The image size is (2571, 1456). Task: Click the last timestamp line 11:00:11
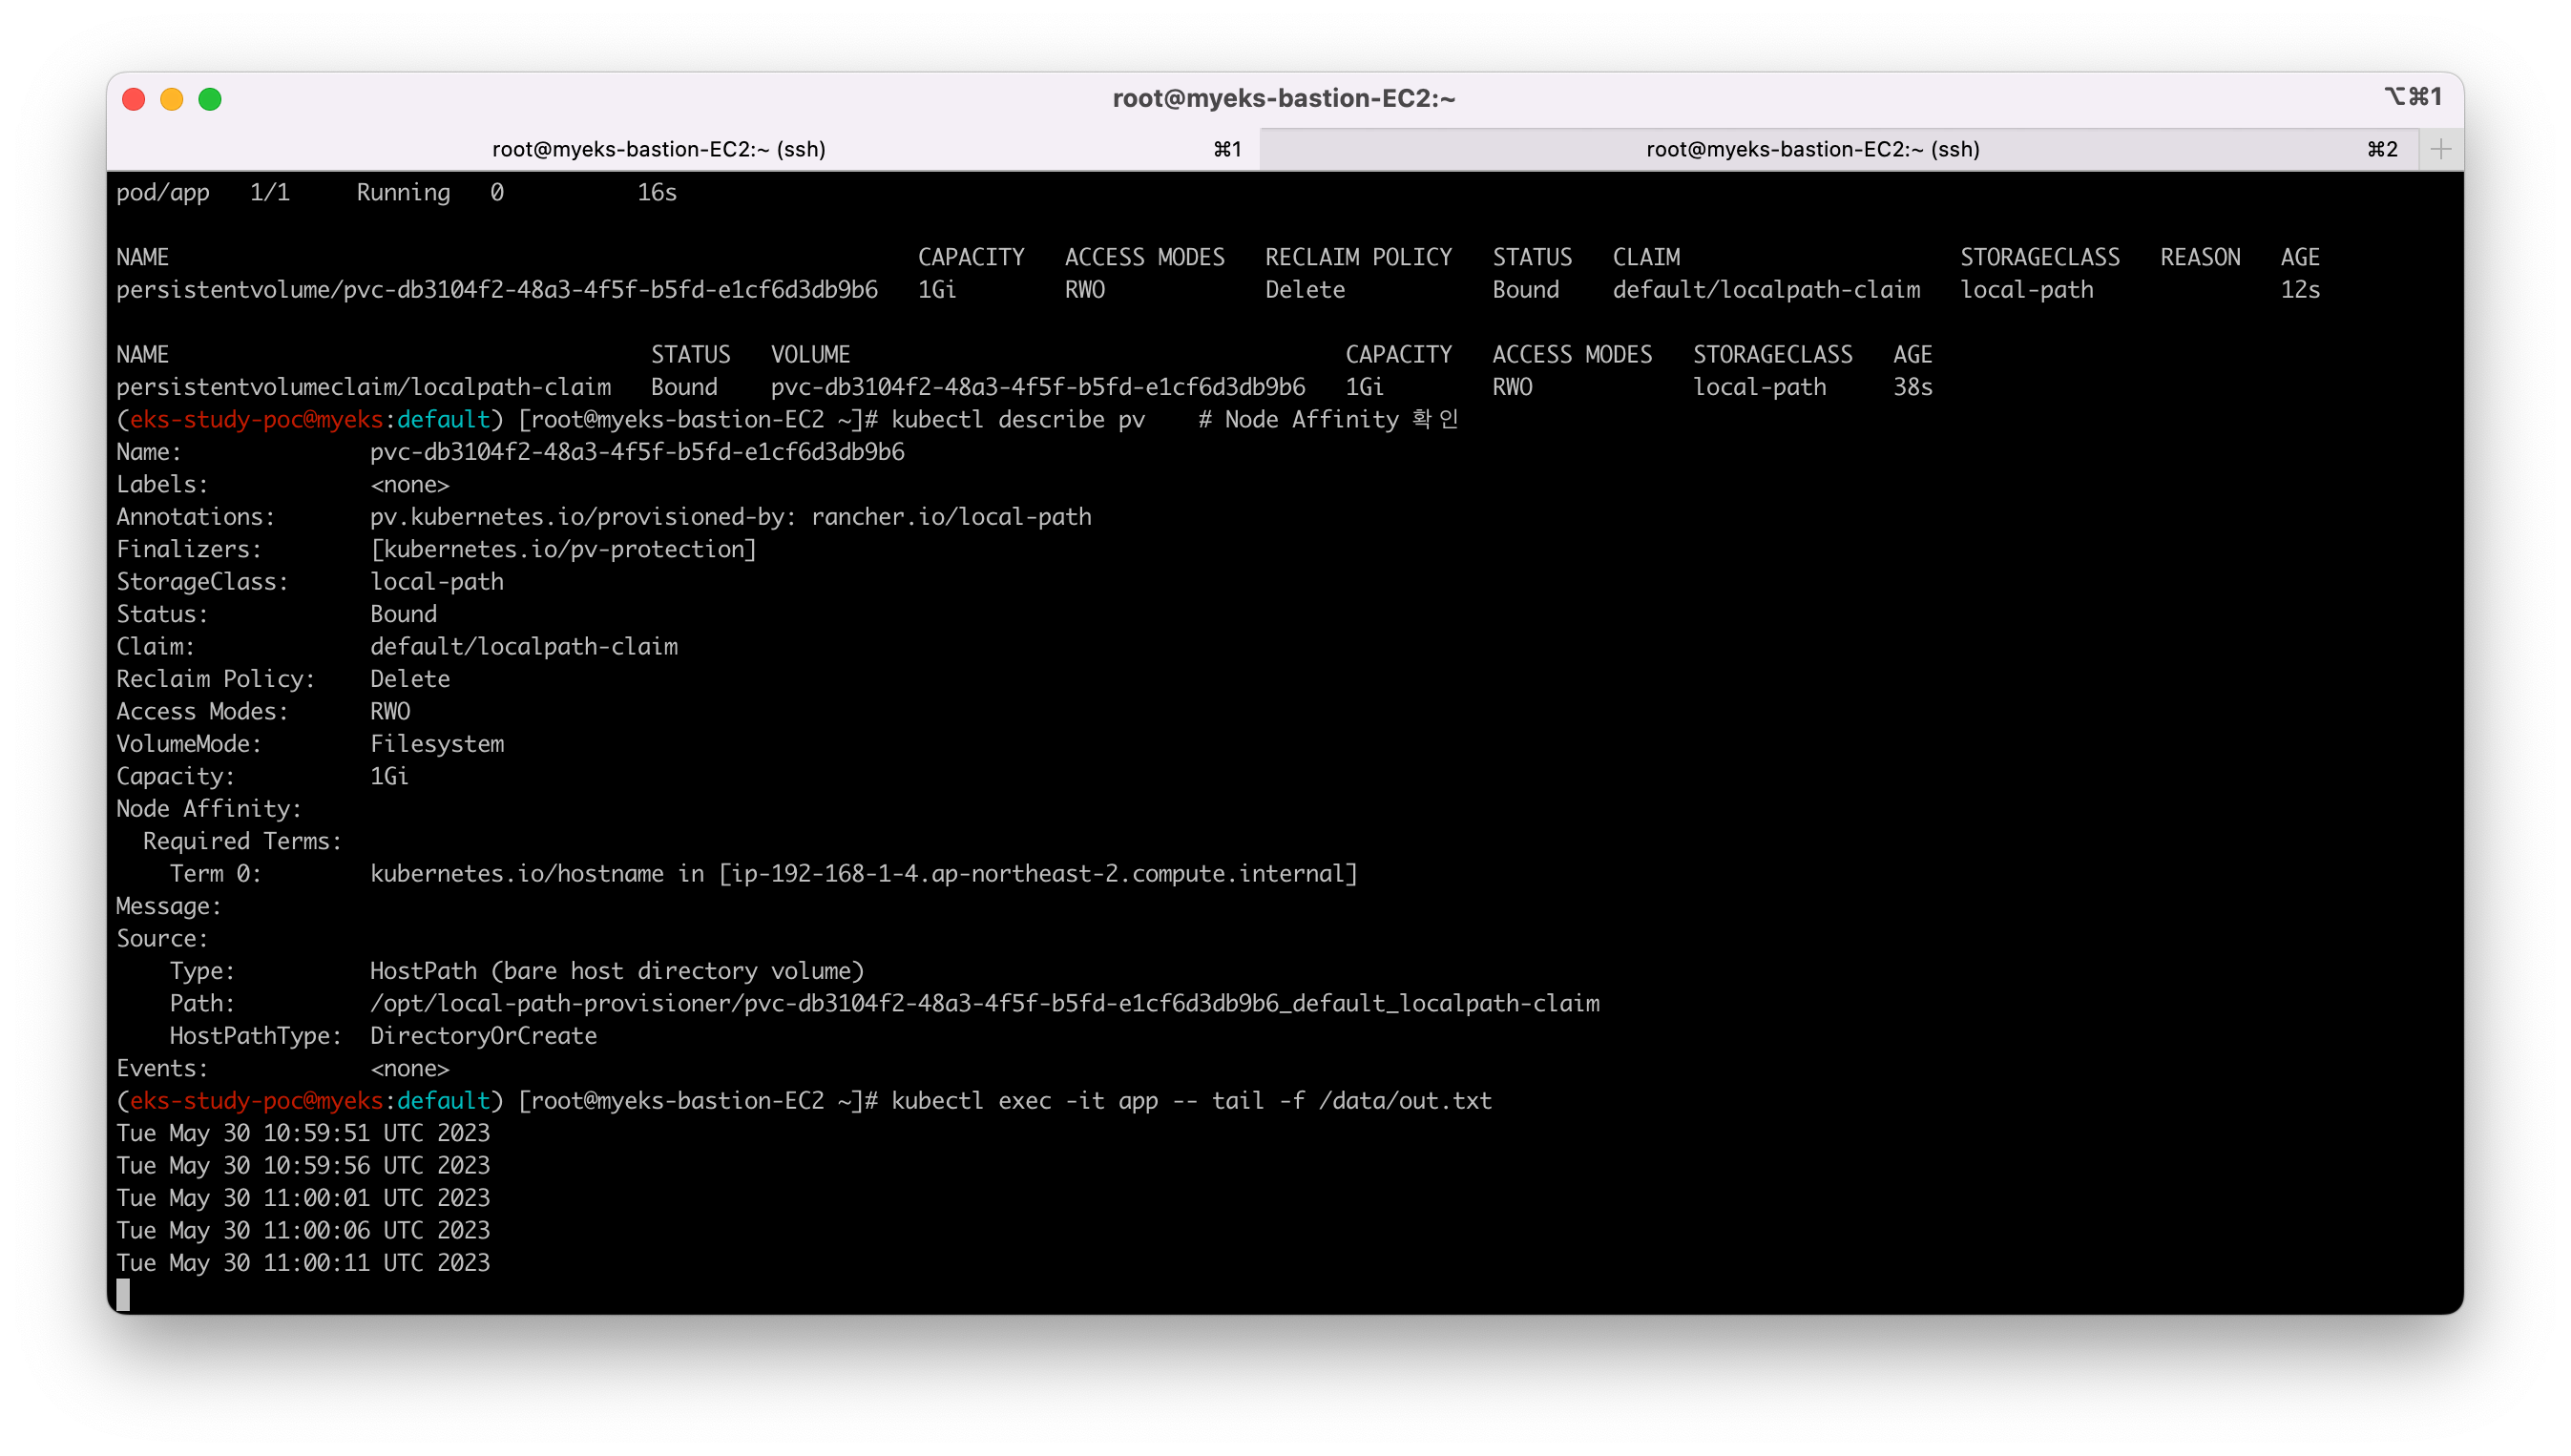coord(303,1263)
